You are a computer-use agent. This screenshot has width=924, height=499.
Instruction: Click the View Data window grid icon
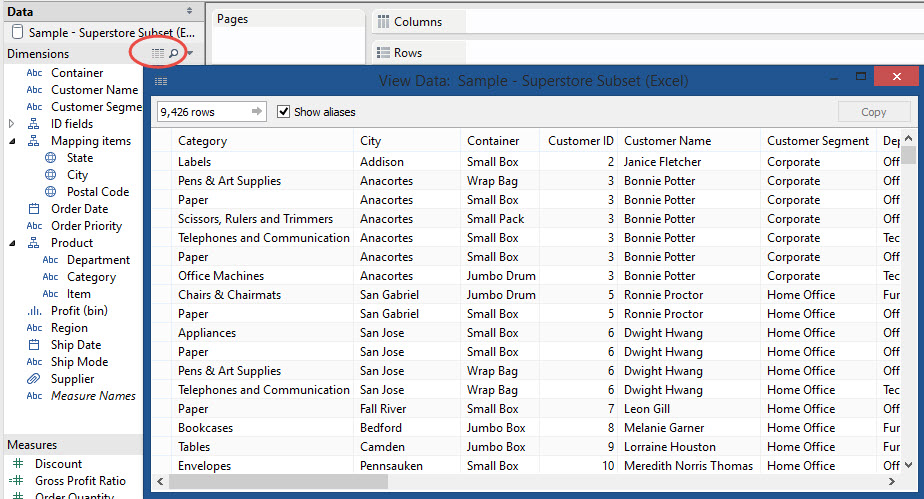pyautogui.click(x=161, y=81)
